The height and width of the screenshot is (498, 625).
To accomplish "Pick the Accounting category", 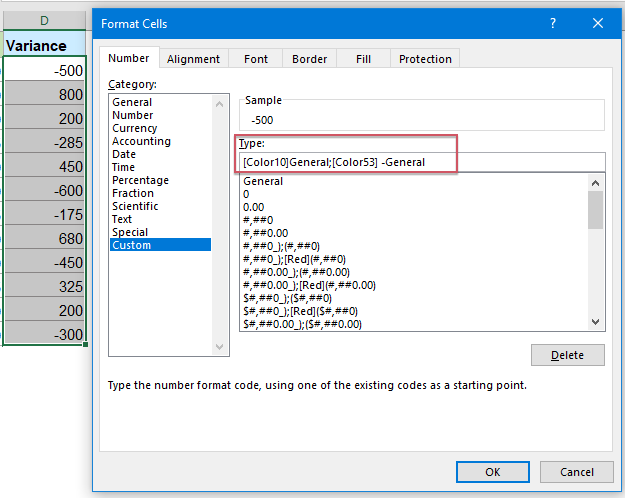I will 141,141.
